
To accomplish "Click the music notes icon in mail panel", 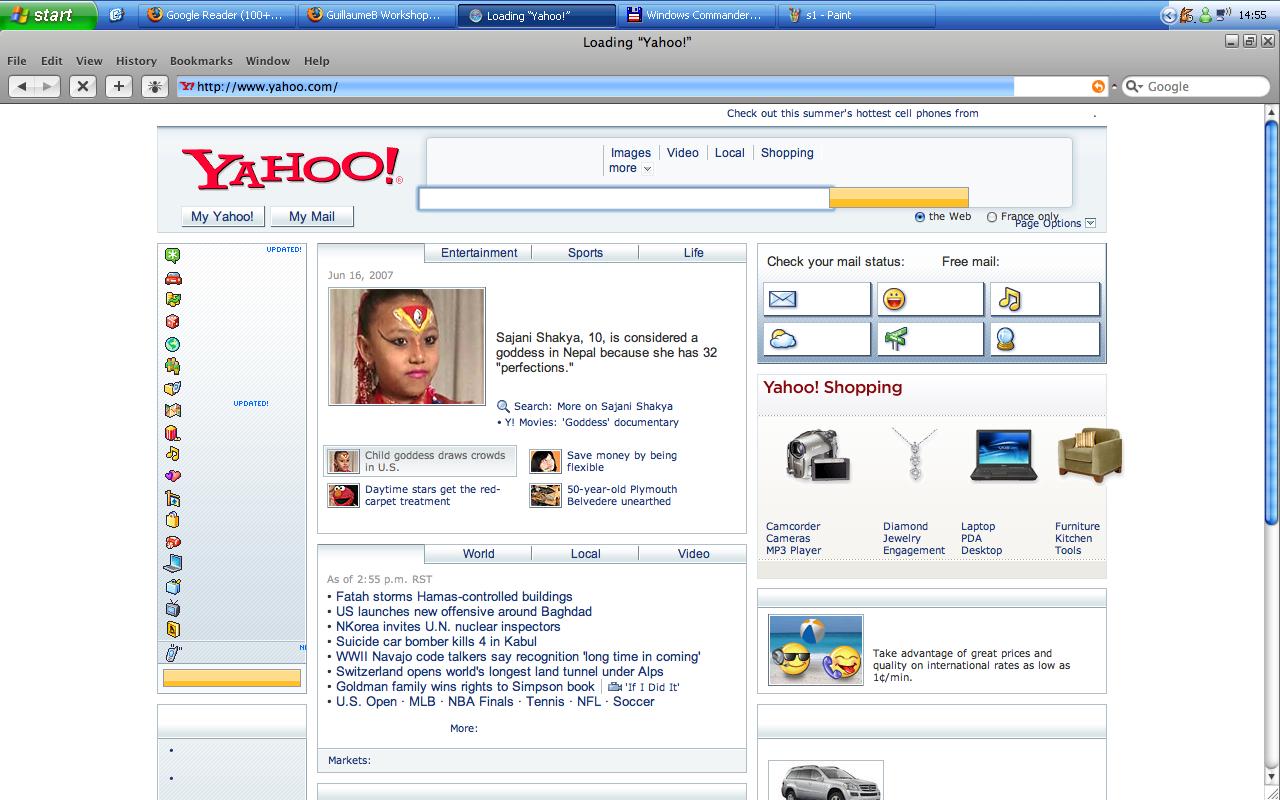I will coord(1009,299).
